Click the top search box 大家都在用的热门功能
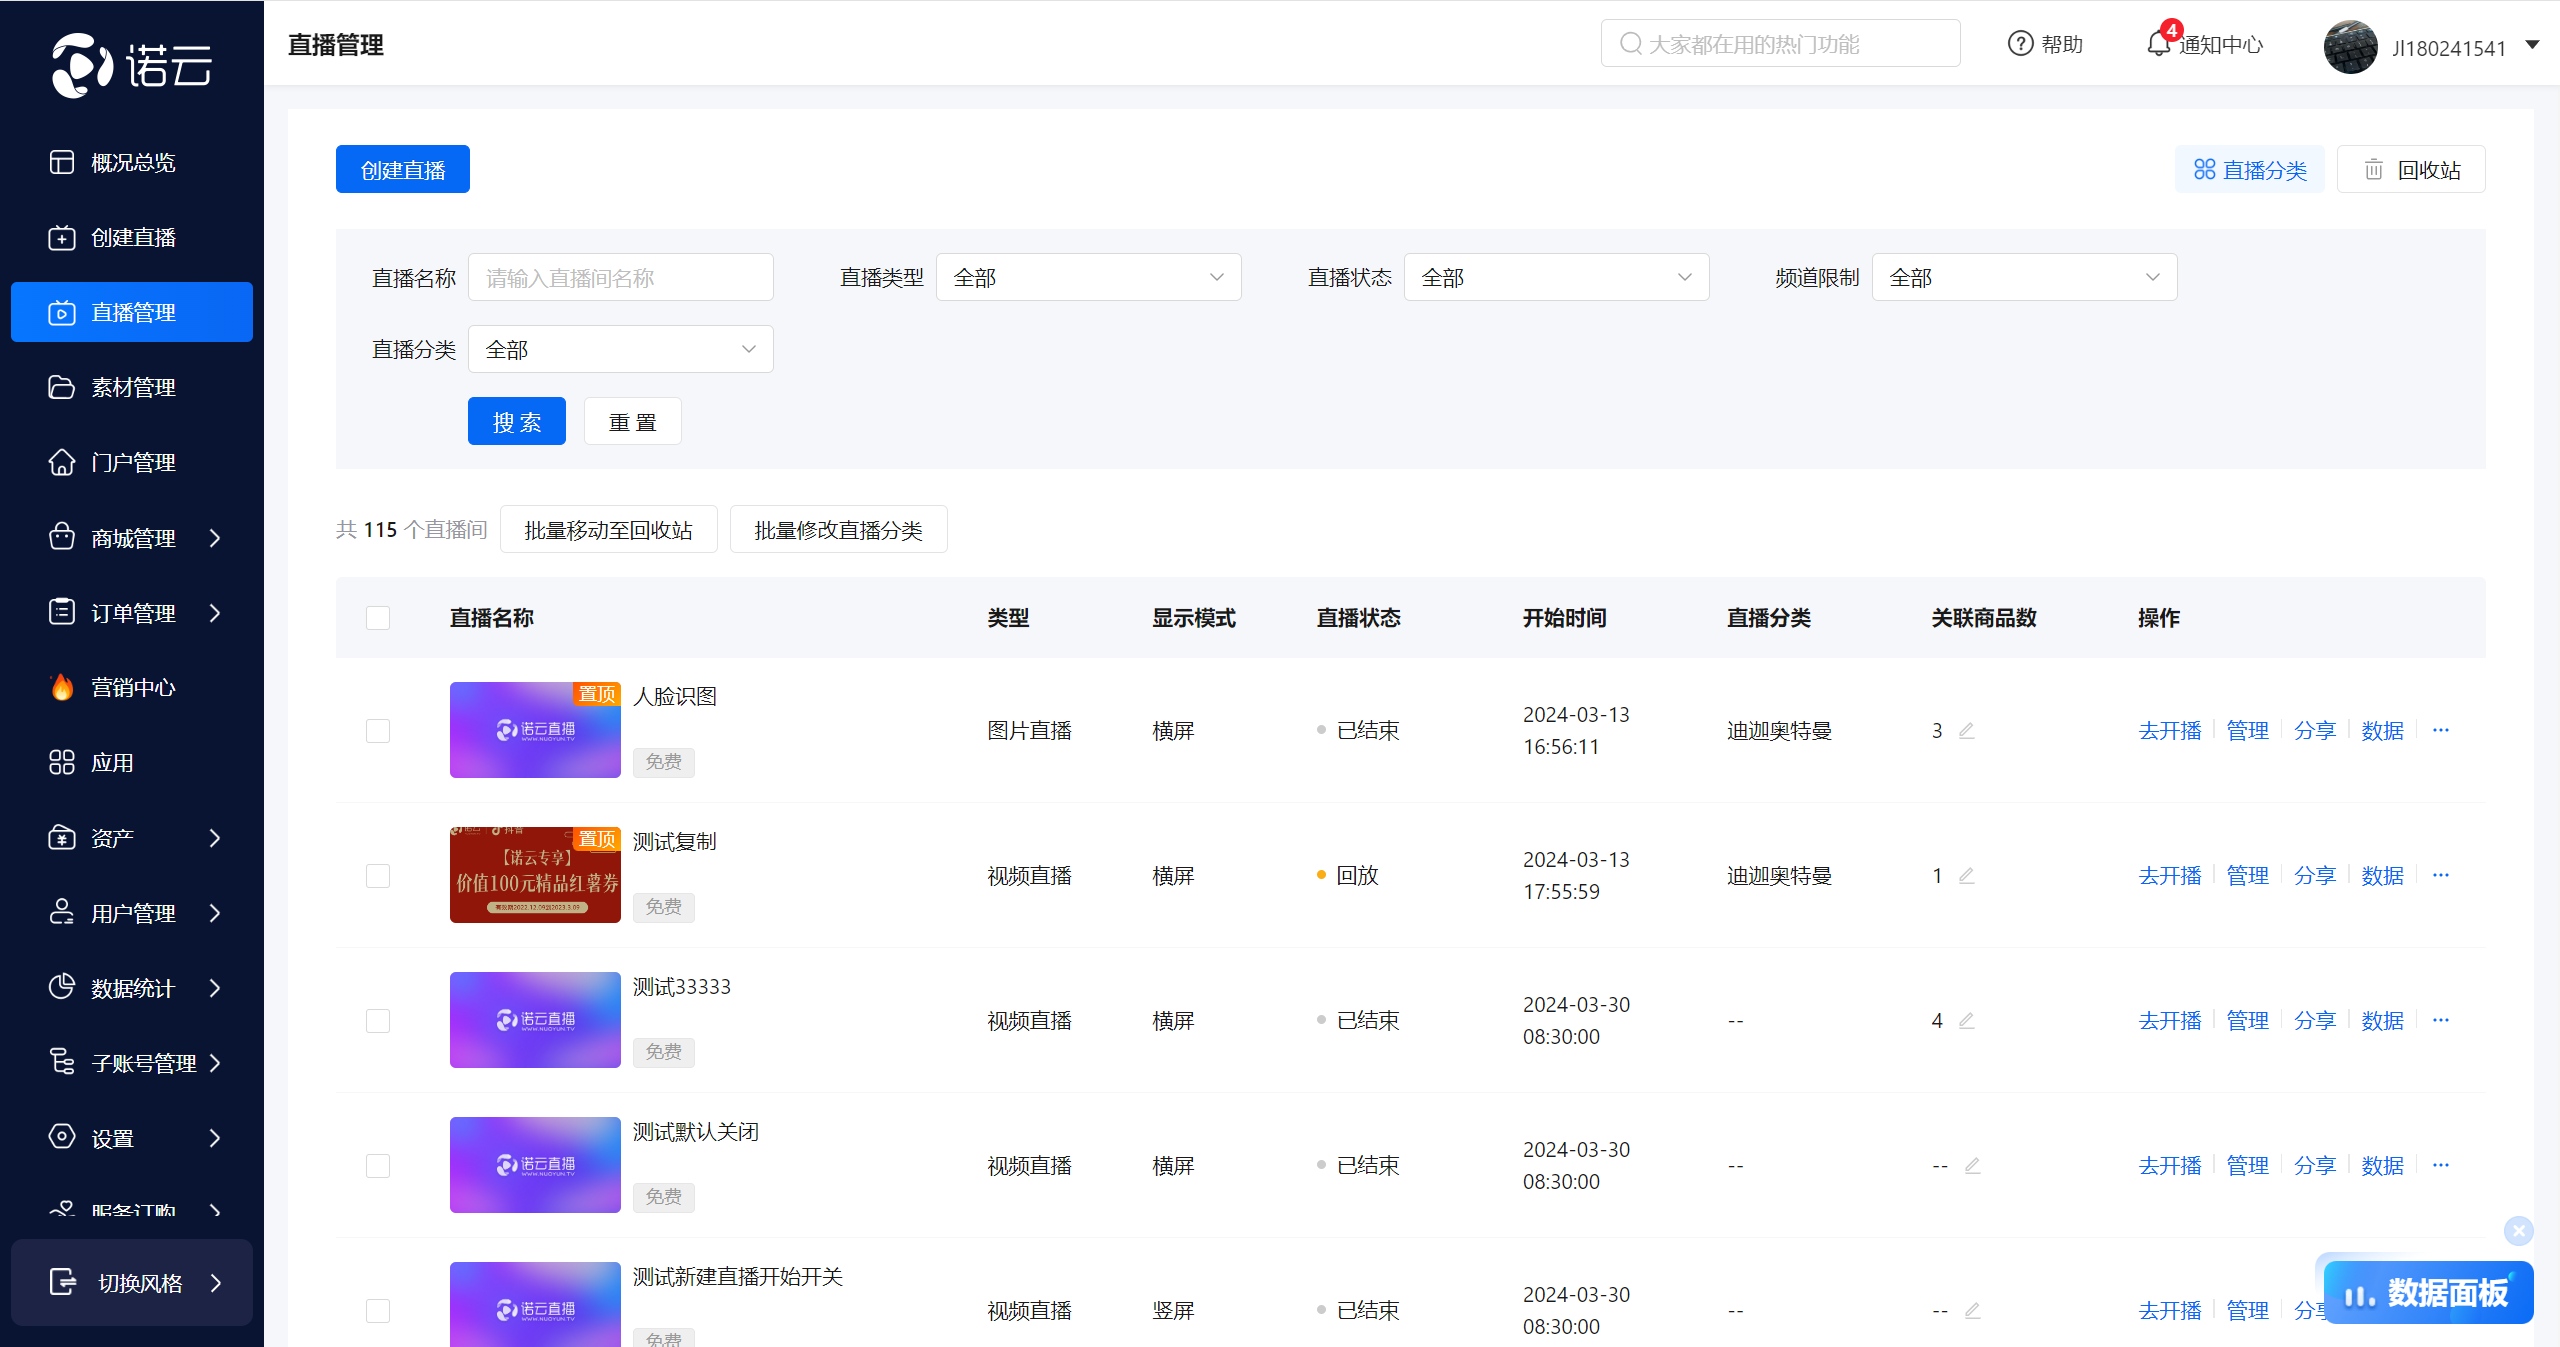Screen dimensions: 2560x1347 point(1780,43)
